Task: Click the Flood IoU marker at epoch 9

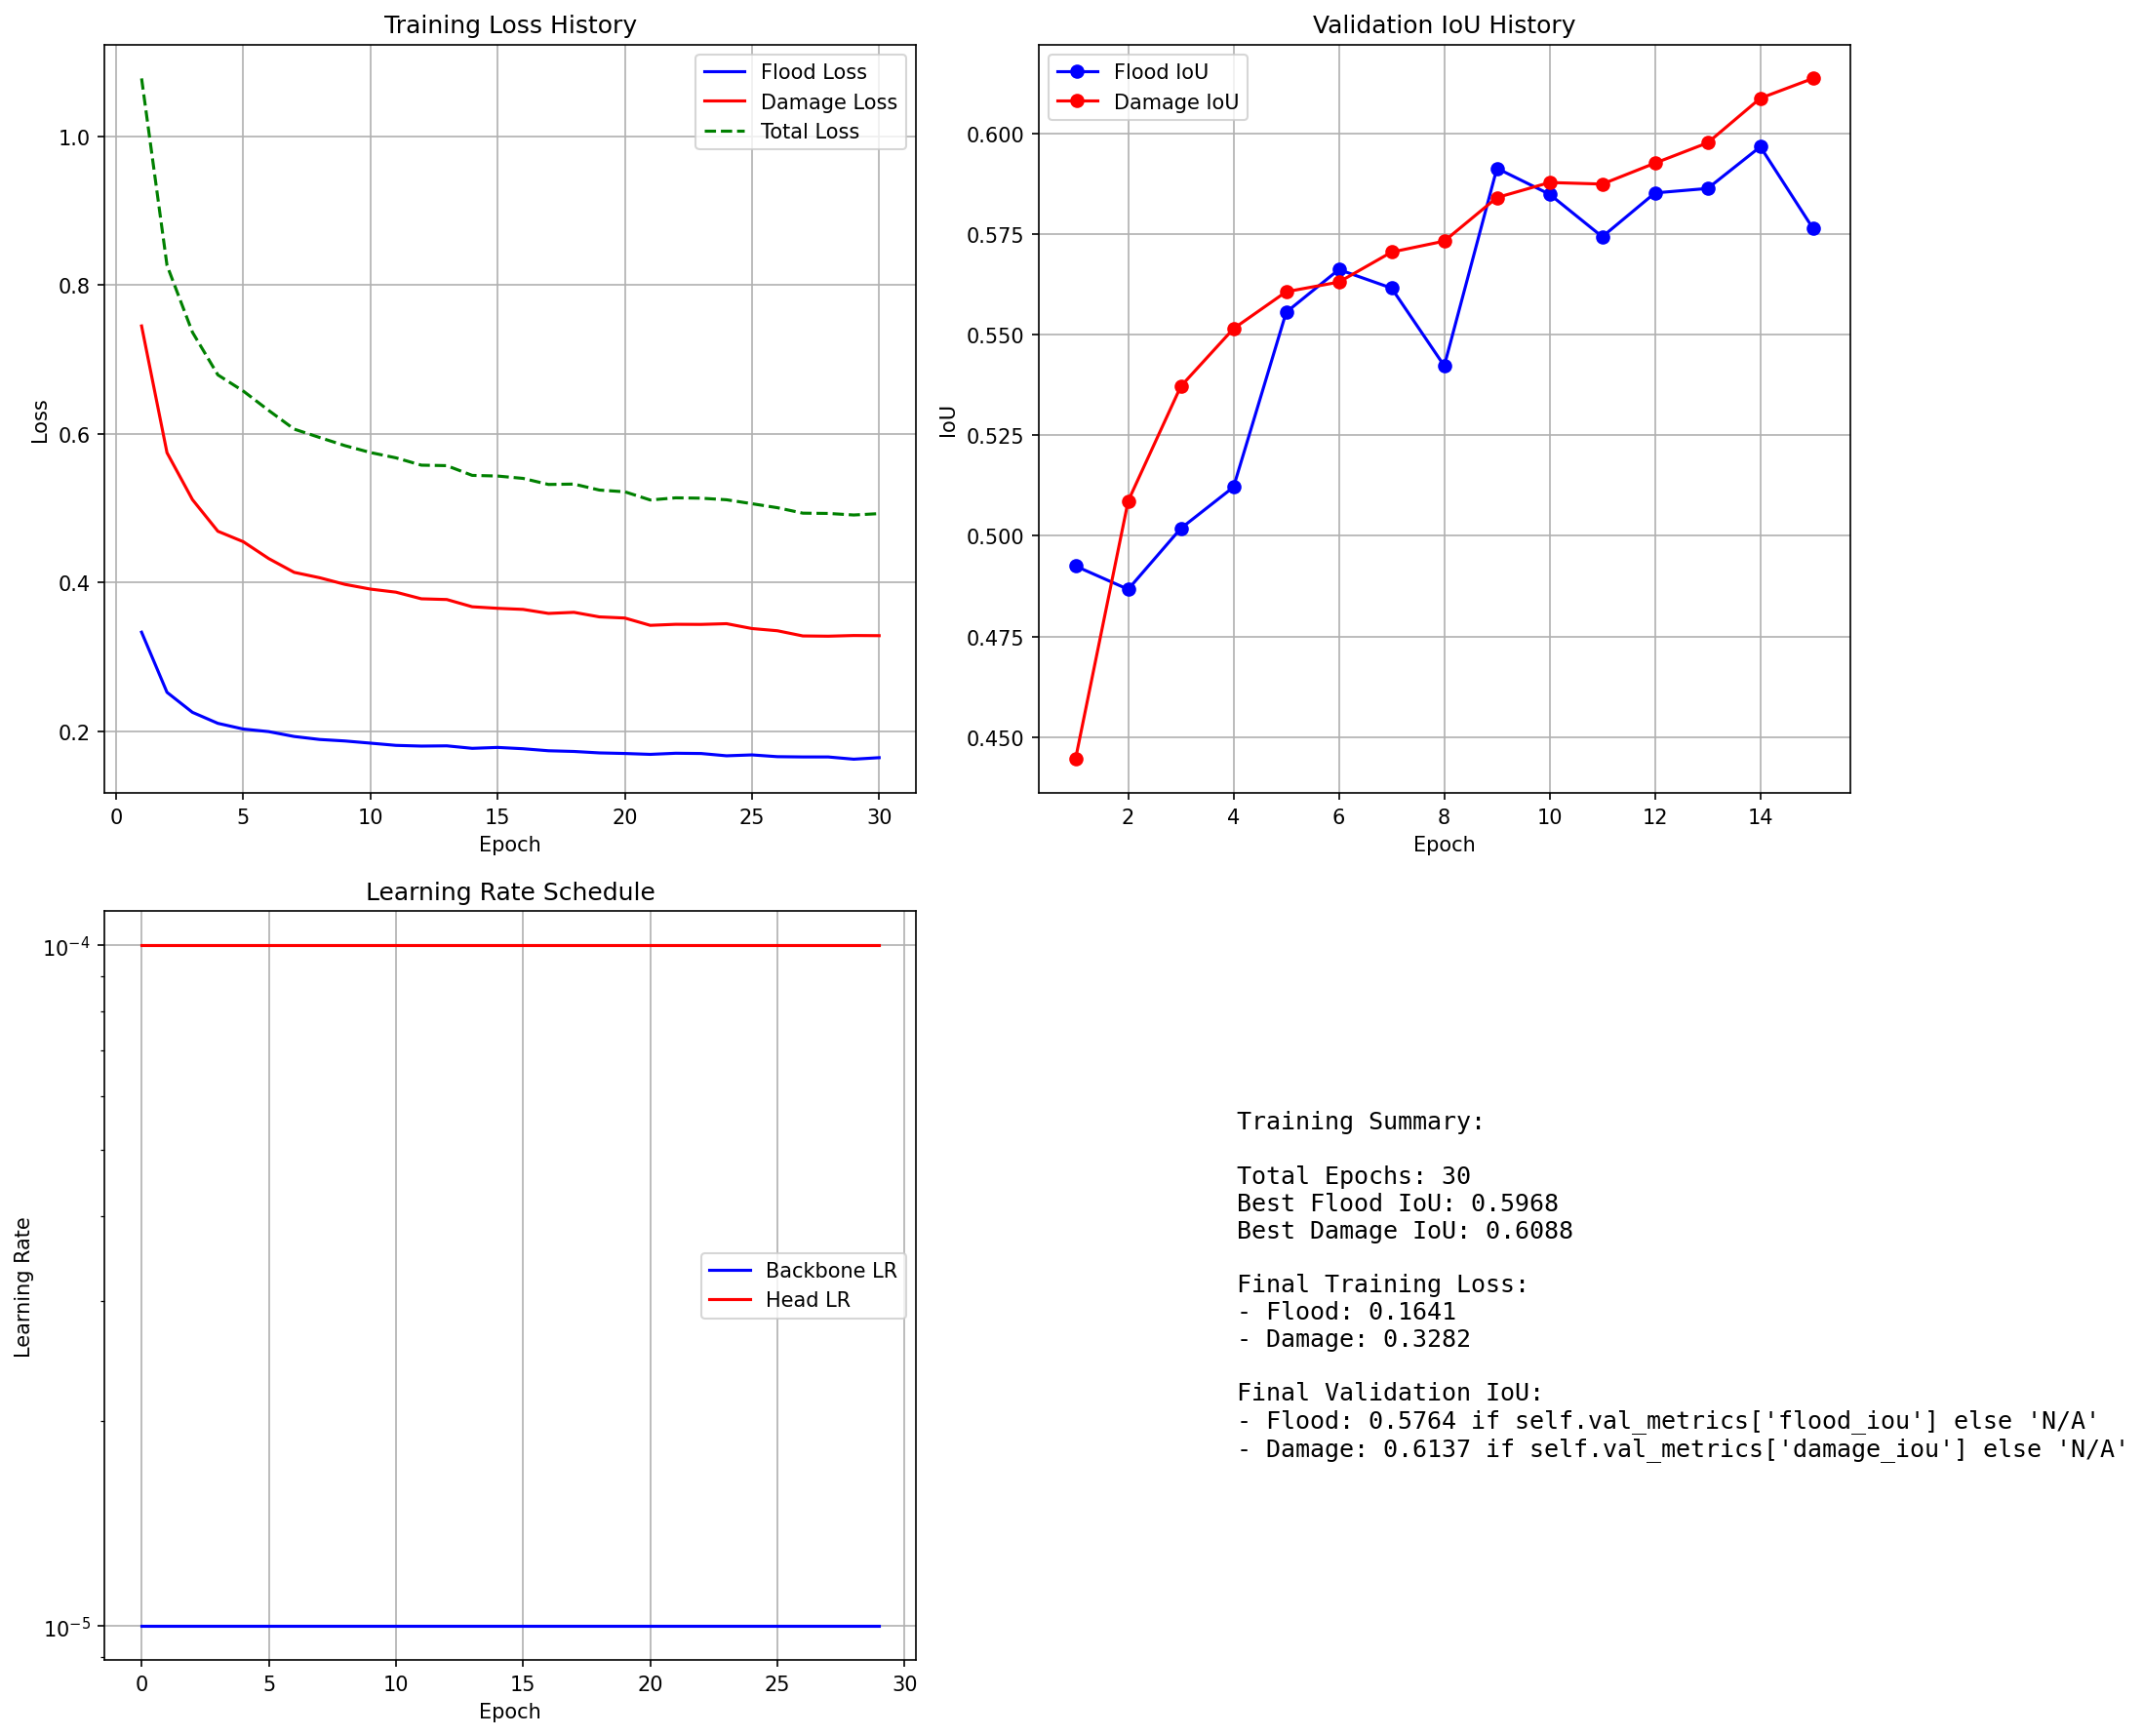Action: point(1497,169)
